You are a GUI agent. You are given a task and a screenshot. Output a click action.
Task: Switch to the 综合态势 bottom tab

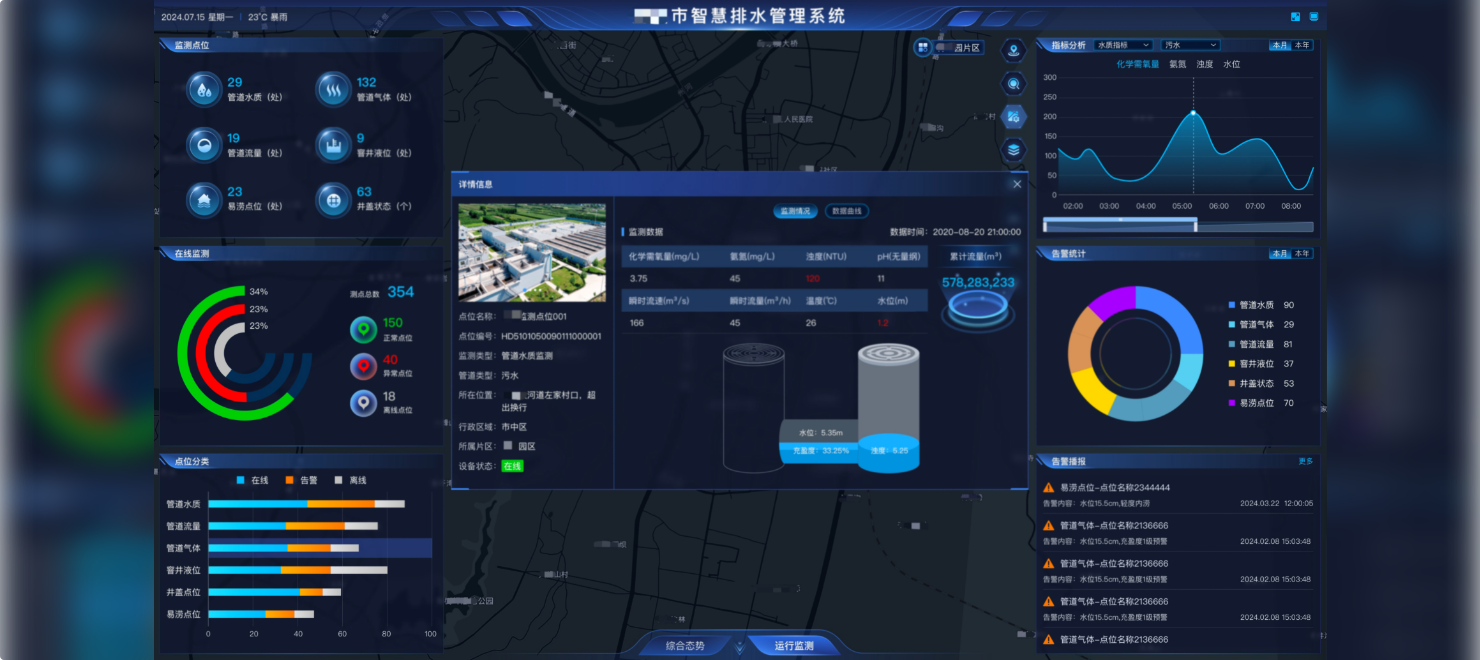[685, 646]
